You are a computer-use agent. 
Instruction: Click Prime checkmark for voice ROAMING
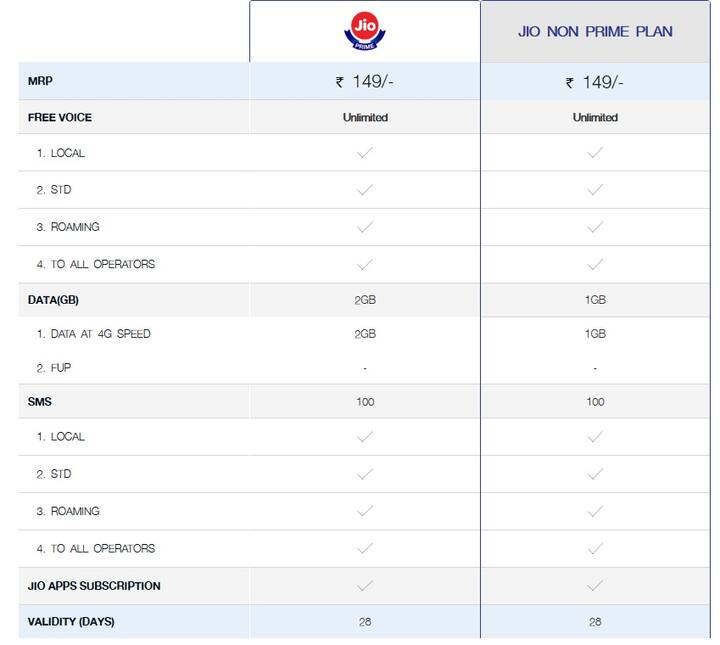click(365, 227)
